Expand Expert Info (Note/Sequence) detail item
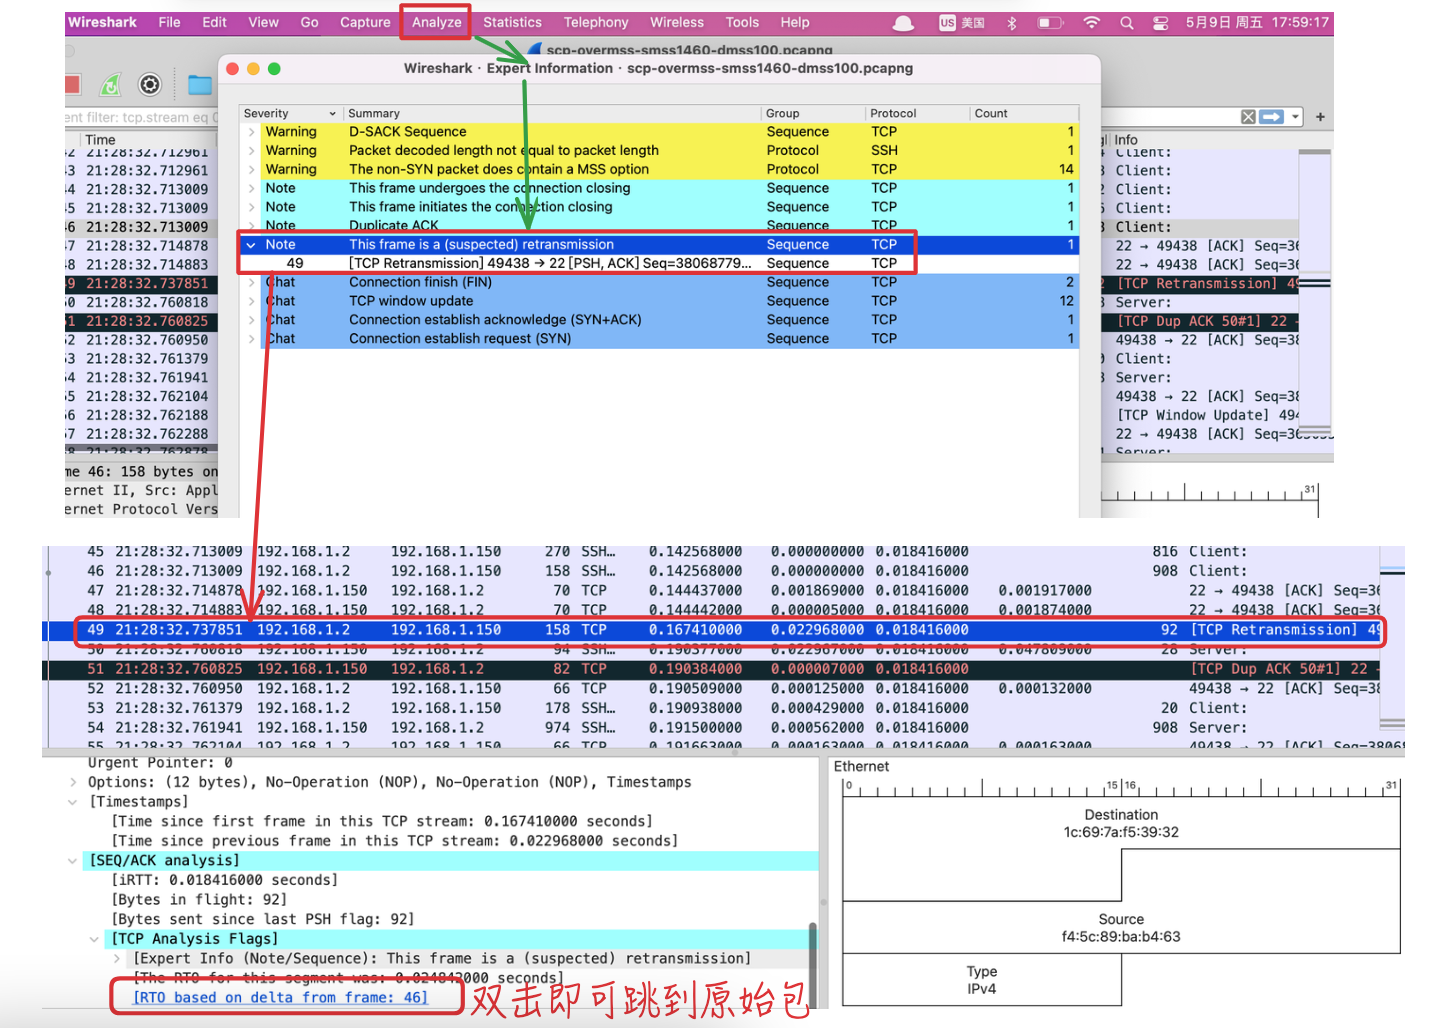Image resolution: width=1438 pixels, height=1028 pixels. (x=117, y=958)
